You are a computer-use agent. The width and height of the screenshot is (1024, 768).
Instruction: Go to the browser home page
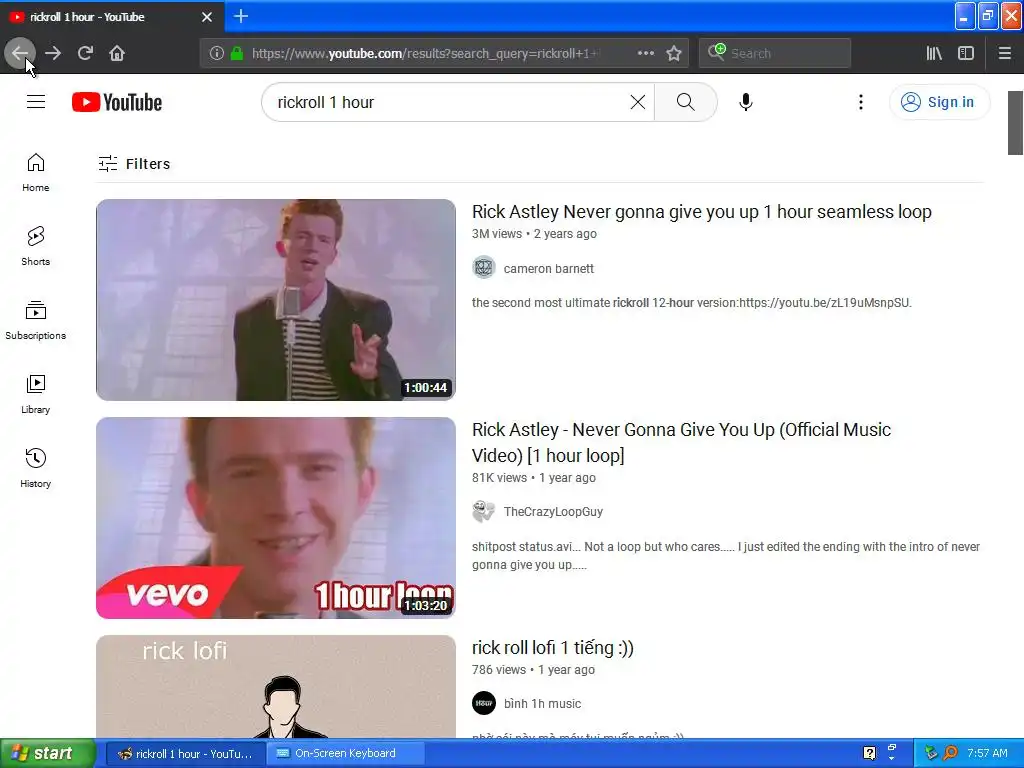[x=117, y=53]
